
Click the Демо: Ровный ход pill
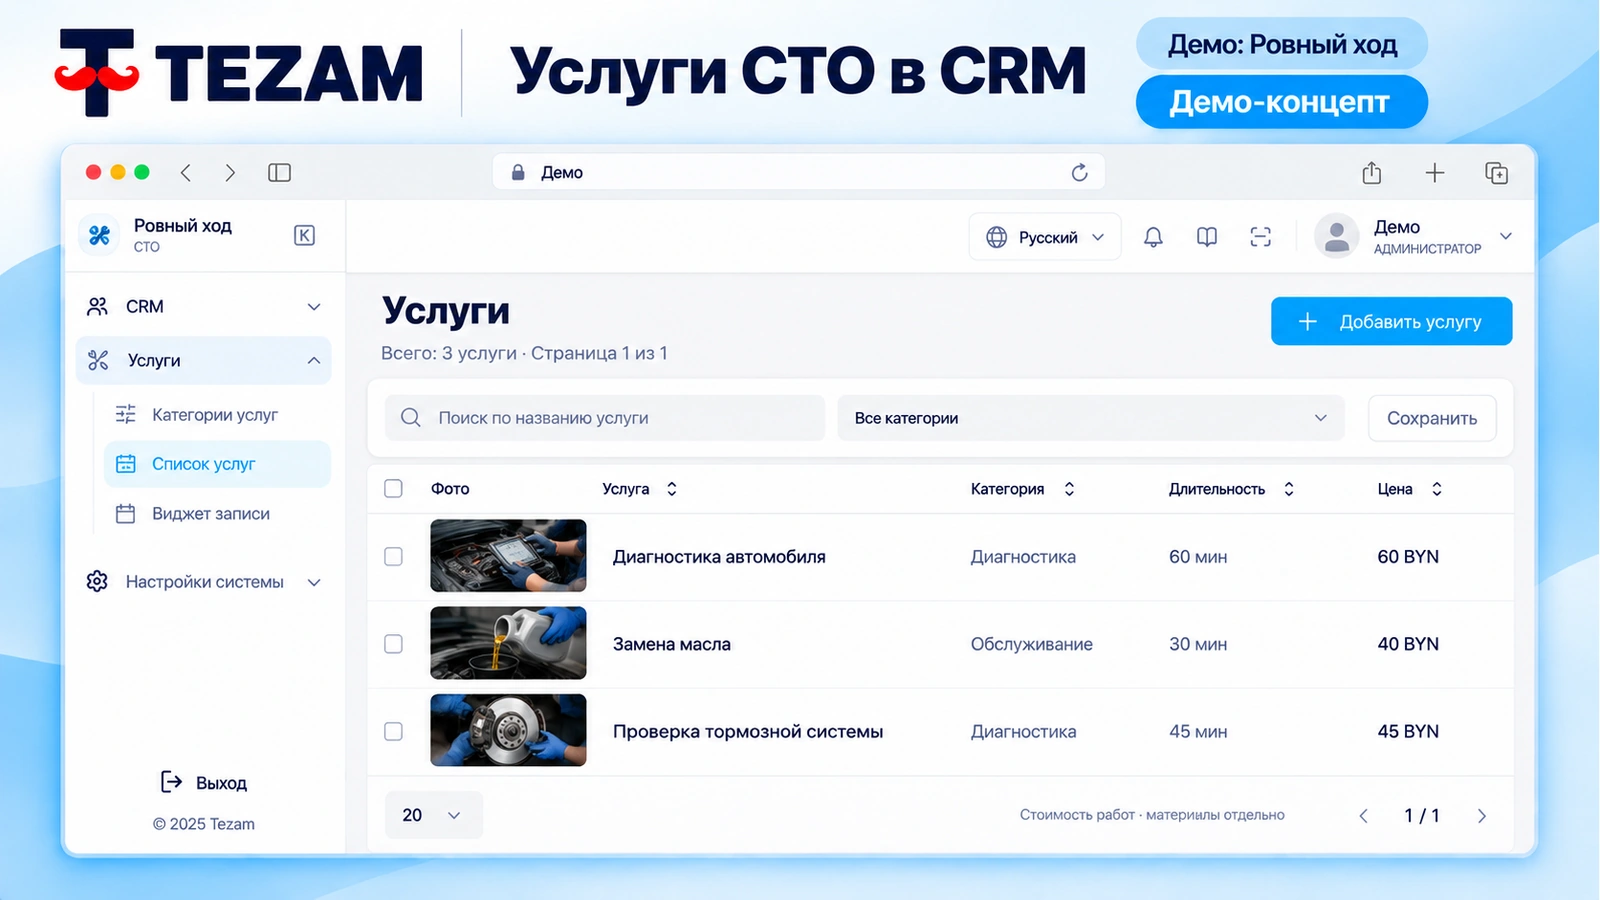(x=1281, y=44)
